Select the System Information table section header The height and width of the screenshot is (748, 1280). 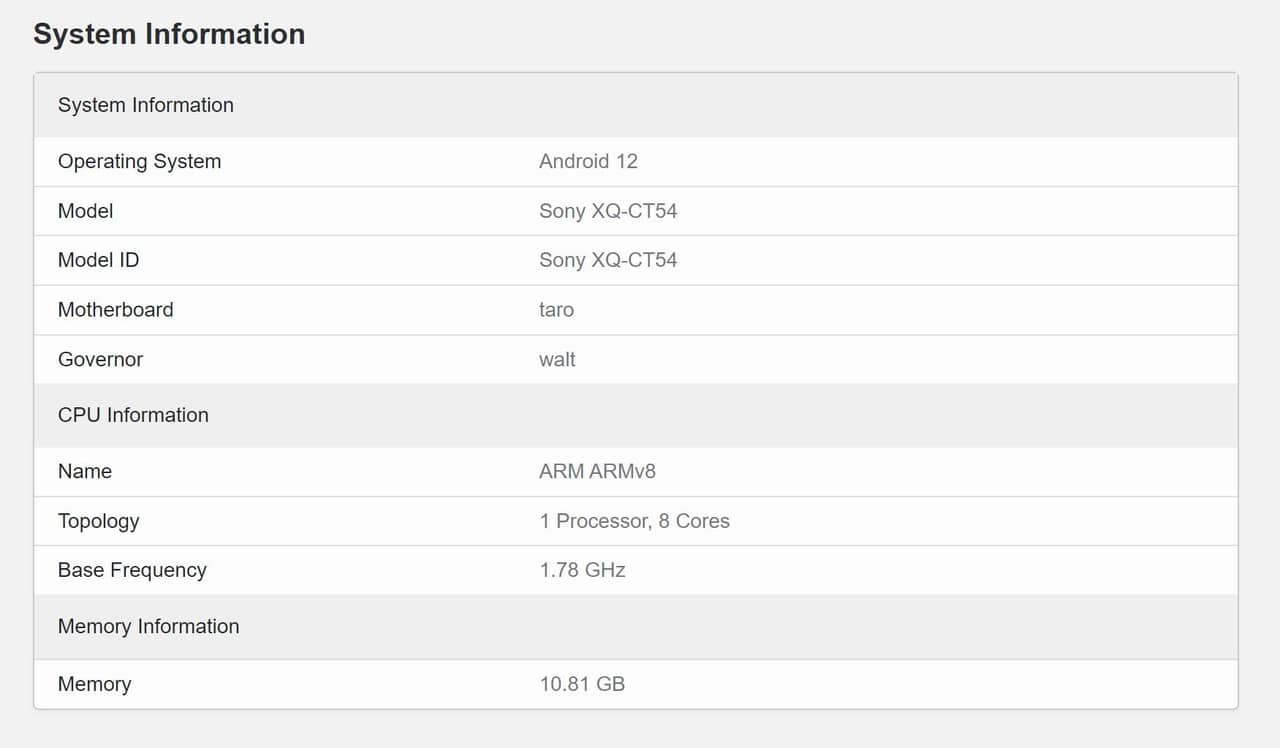pos(146,105)
